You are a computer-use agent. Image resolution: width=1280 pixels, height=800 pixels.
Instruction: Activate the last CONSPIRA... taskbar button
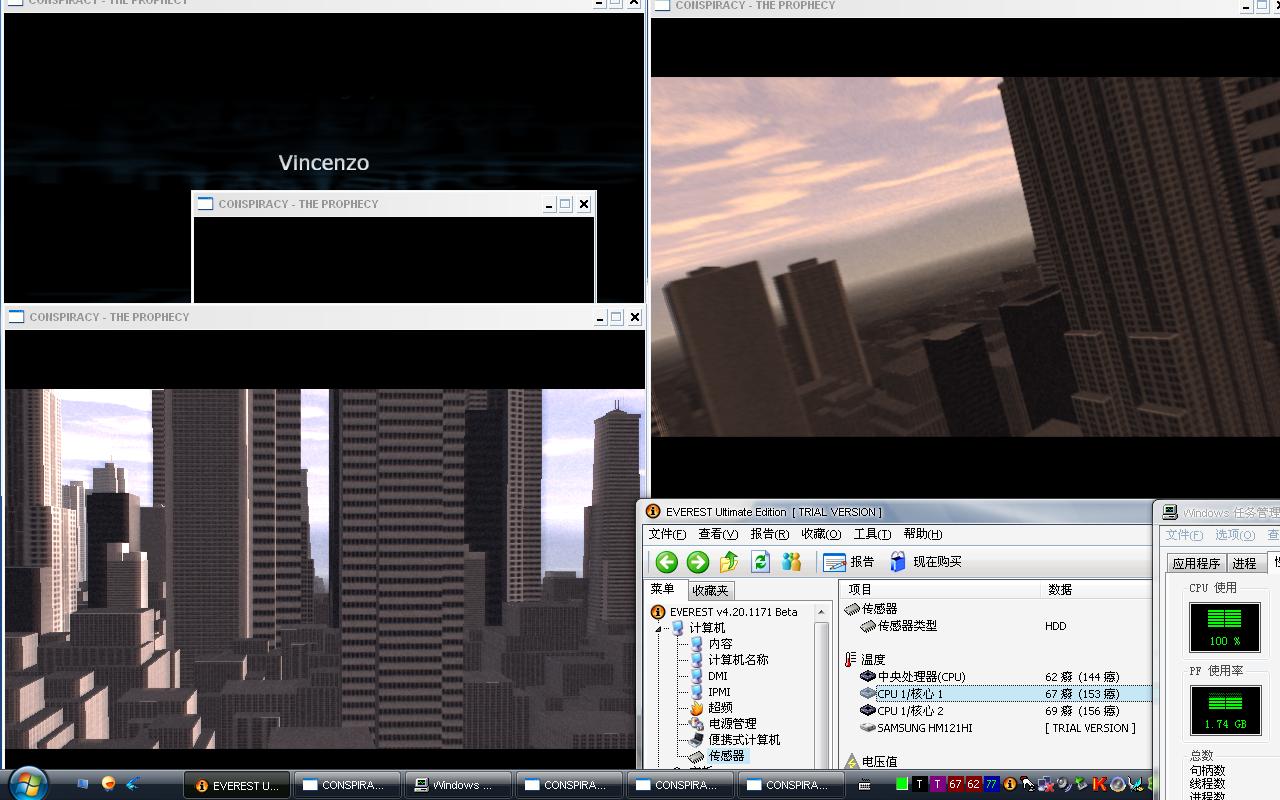[789, 785]
